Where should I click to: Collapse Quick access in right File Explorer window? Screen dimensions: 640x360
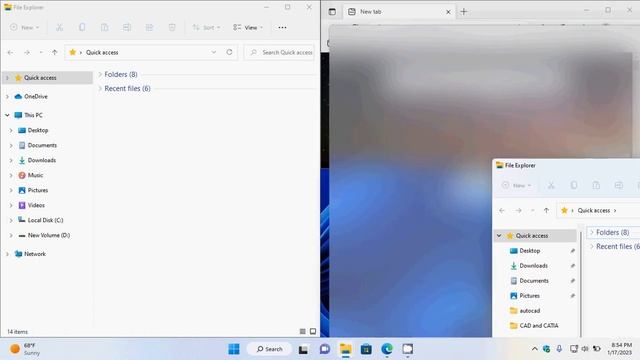pyautogui.click(x=499, y=236)
